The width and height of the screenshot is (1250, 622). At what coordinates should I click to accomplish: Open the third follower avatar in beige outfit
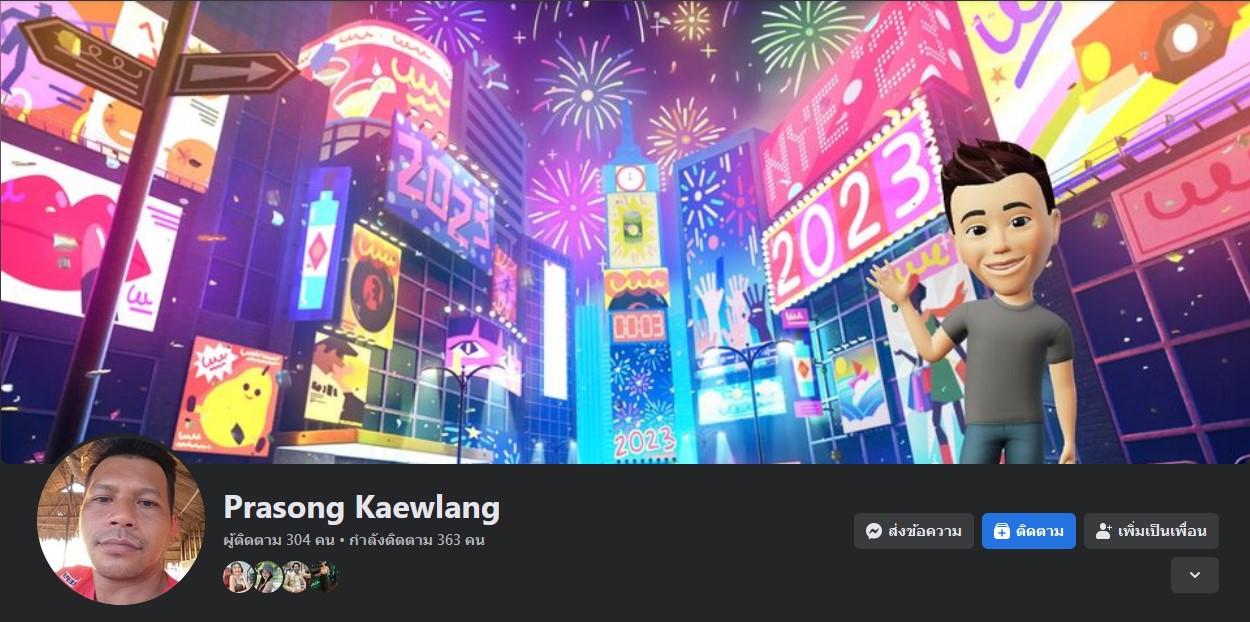pos(295,577)
